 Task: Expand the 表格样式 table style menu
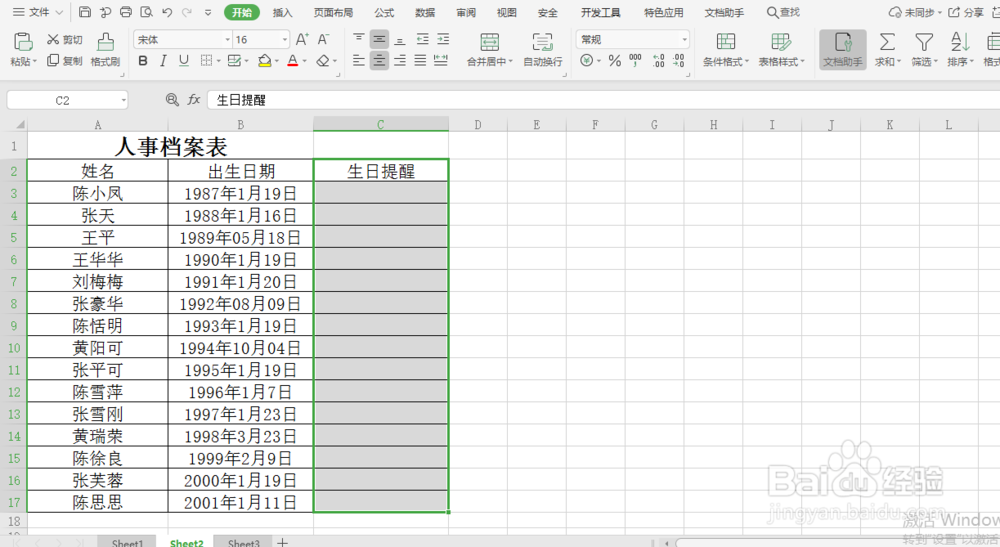pyautogui.click(x=781, y=62)
